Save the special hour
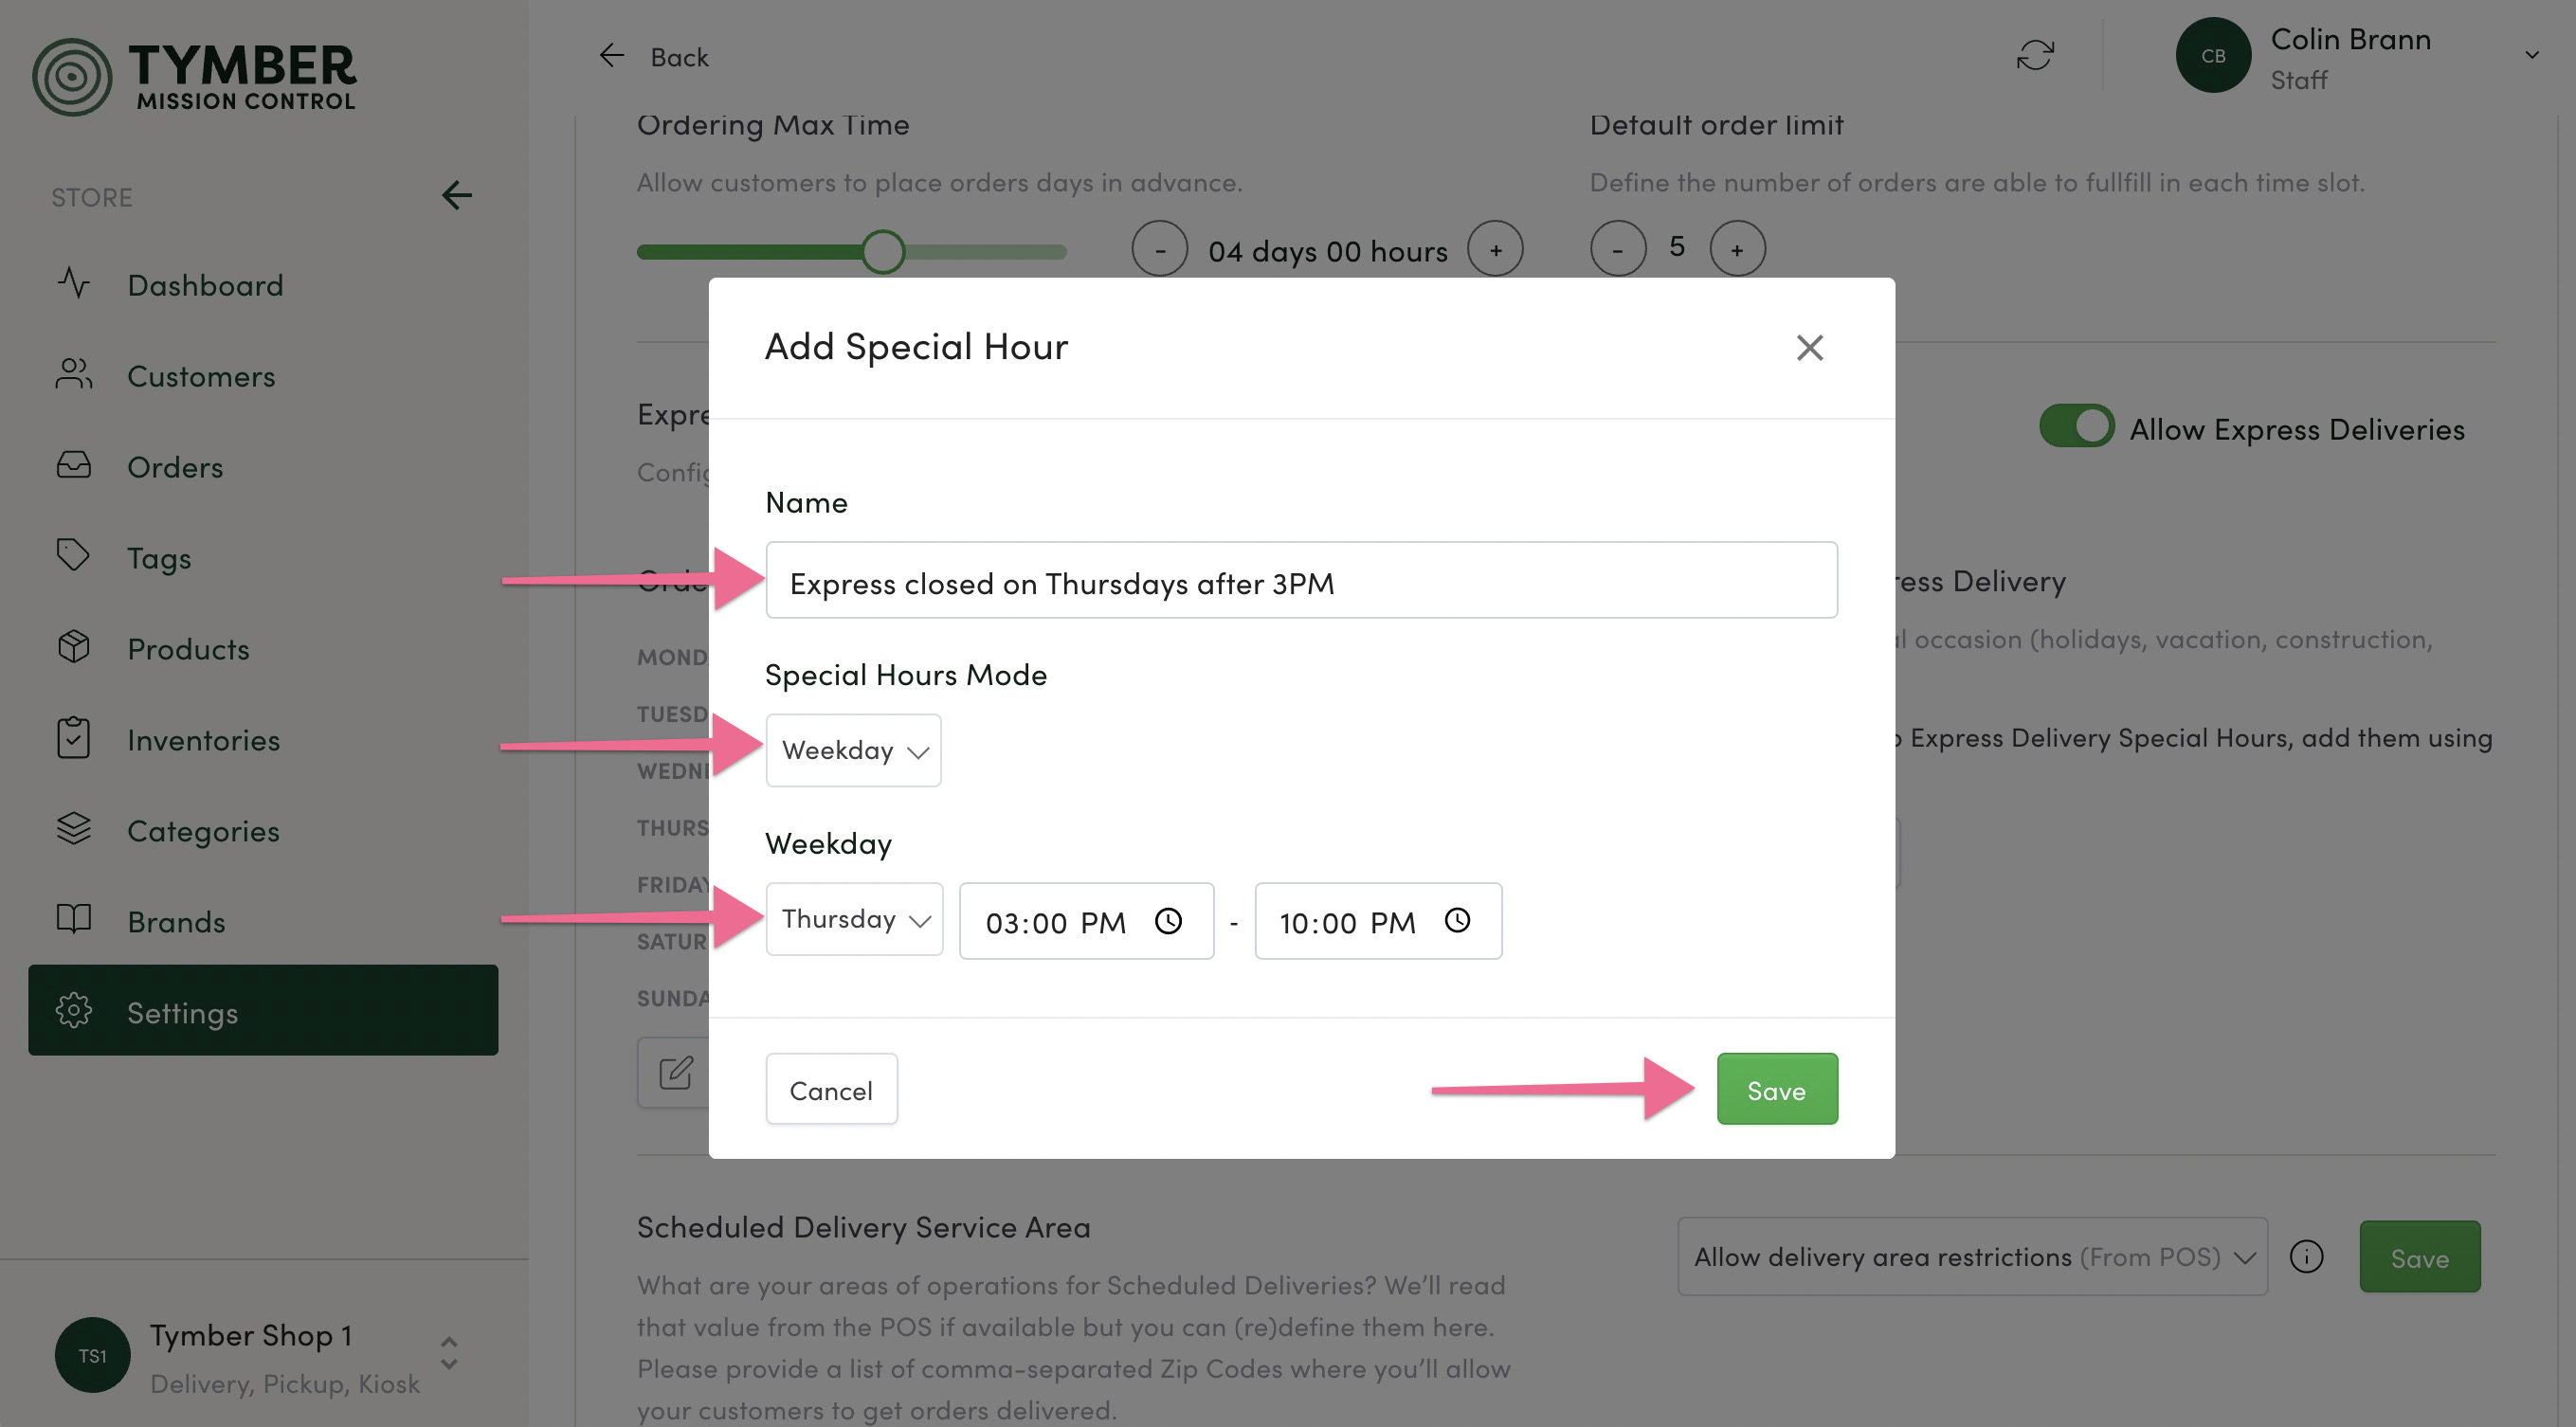This screenshot has height=1427, width=2576. pos(1777,1089)
